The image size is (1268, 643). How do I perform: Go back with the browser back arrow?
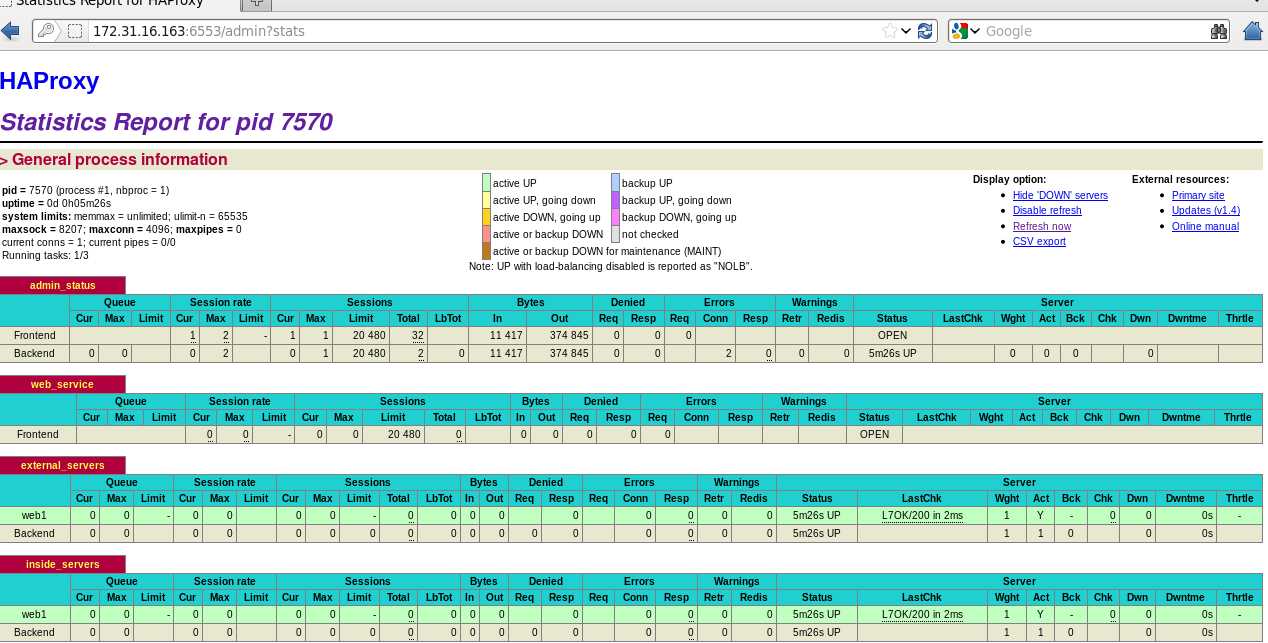click(10, 31)
